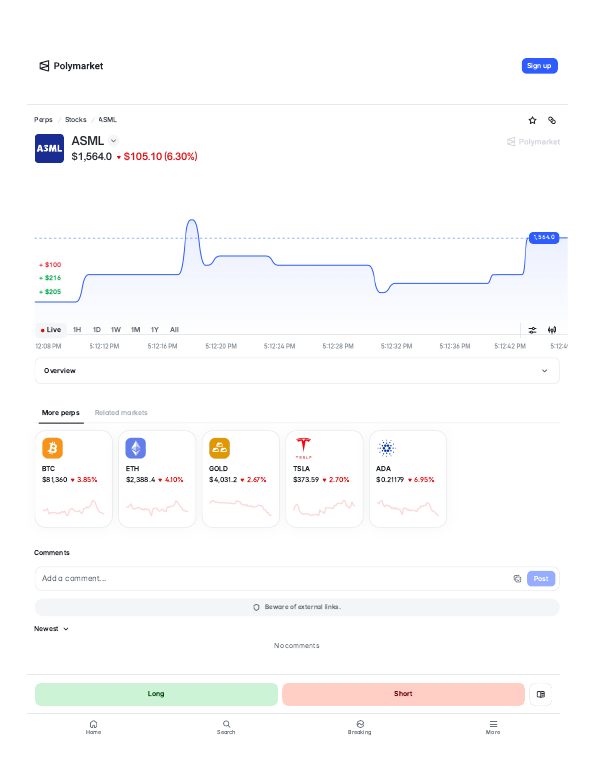Copy the market link icon
The width and height of the screenshot is (595, 770).
tap(552, 120)
